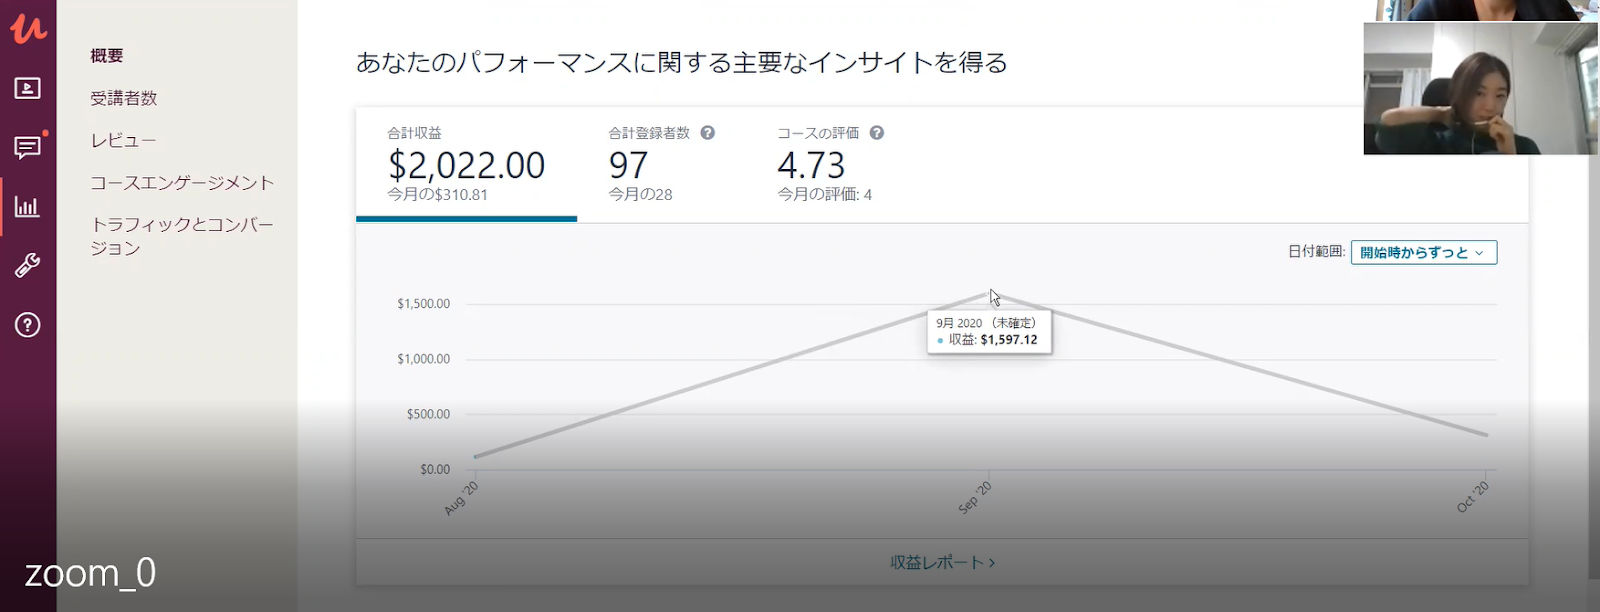
Task: Click the webcam video thumbnail
Action: click(1480, 88)
